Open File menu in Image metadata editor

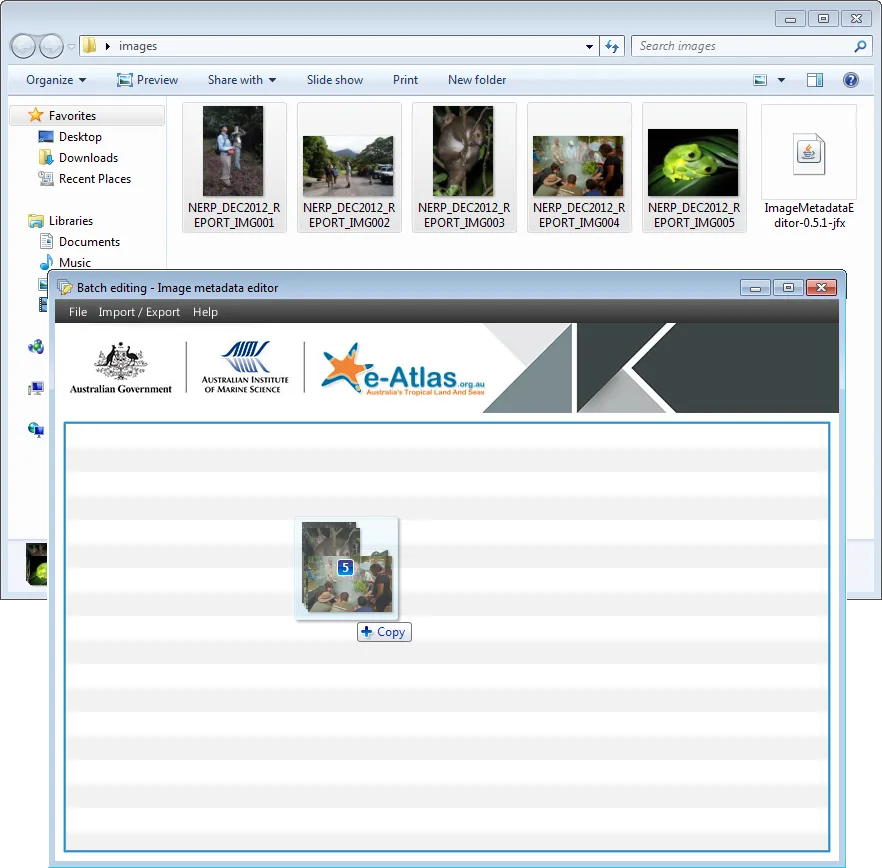coord(78,312)
